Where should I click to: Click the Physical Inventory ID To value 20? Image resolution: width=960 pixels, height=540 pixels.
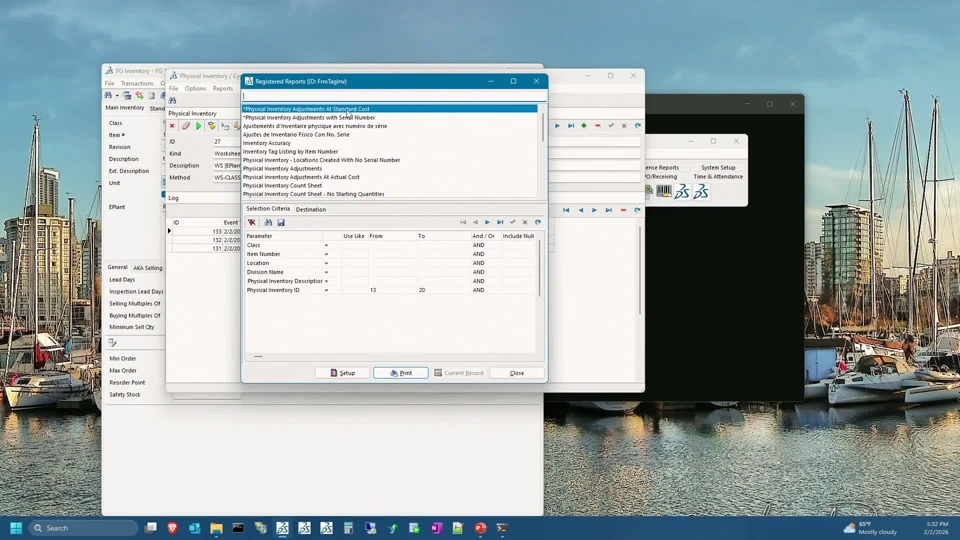(422, 290)
